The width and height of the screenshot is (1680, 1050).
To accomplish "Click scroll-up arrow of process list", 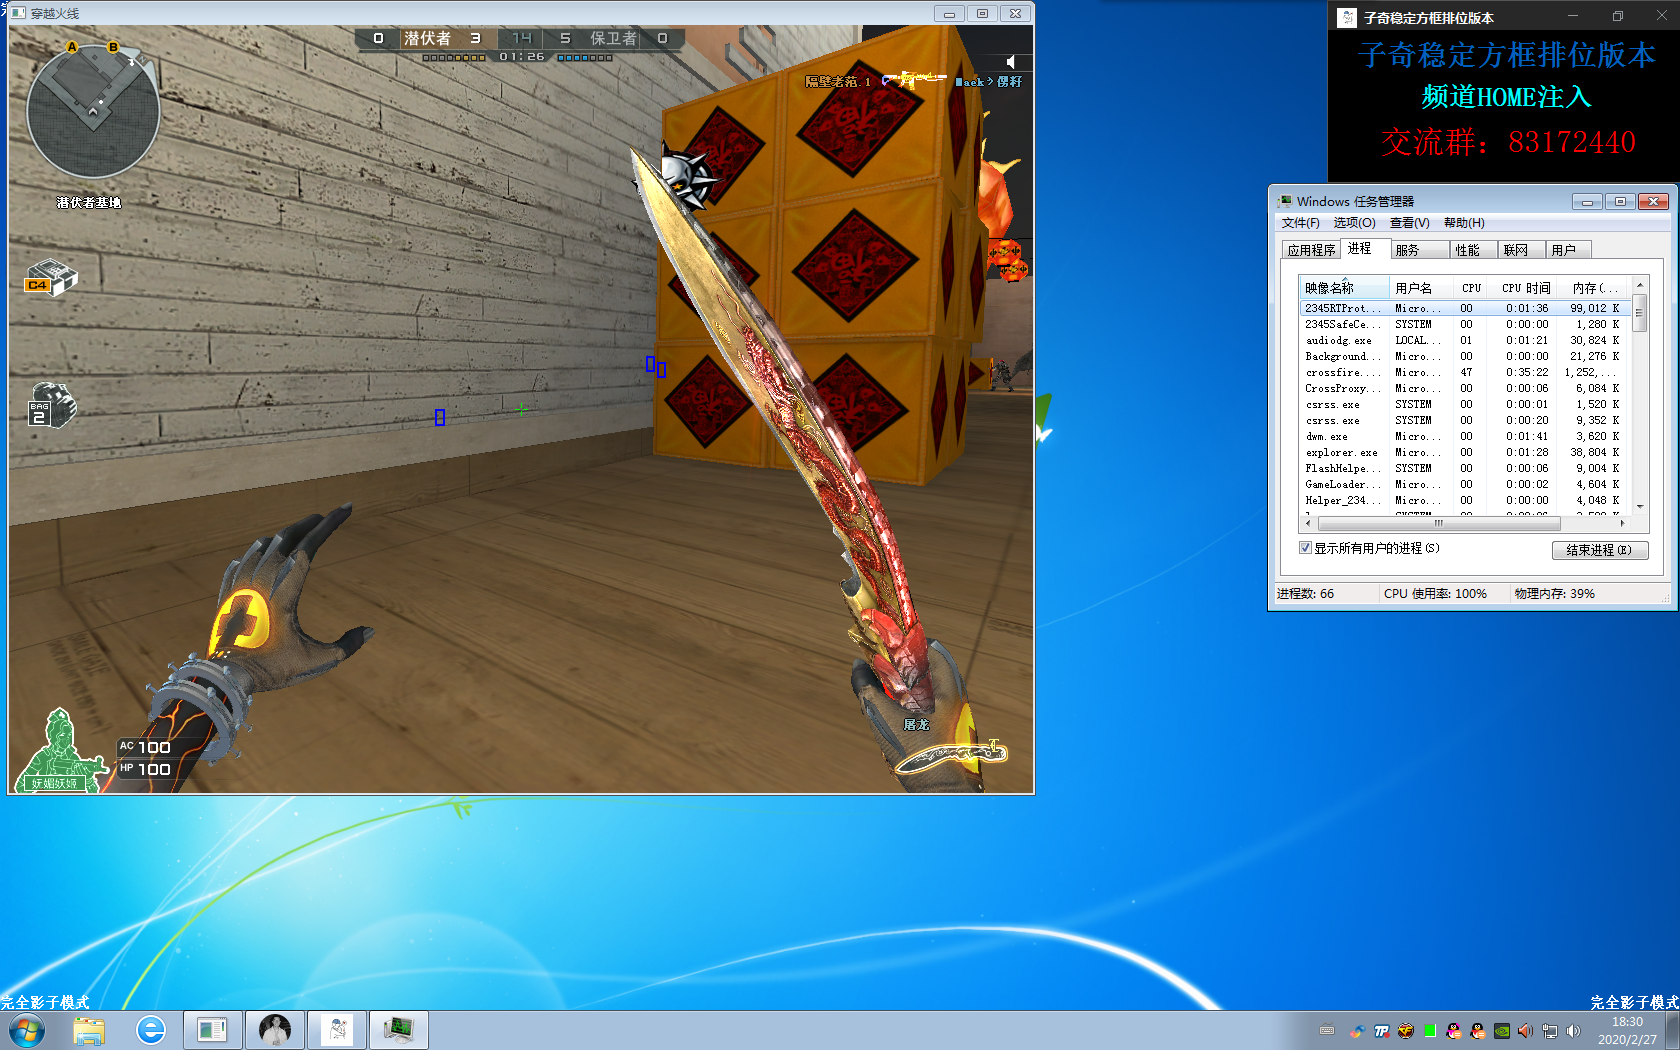I will 1640,286.
